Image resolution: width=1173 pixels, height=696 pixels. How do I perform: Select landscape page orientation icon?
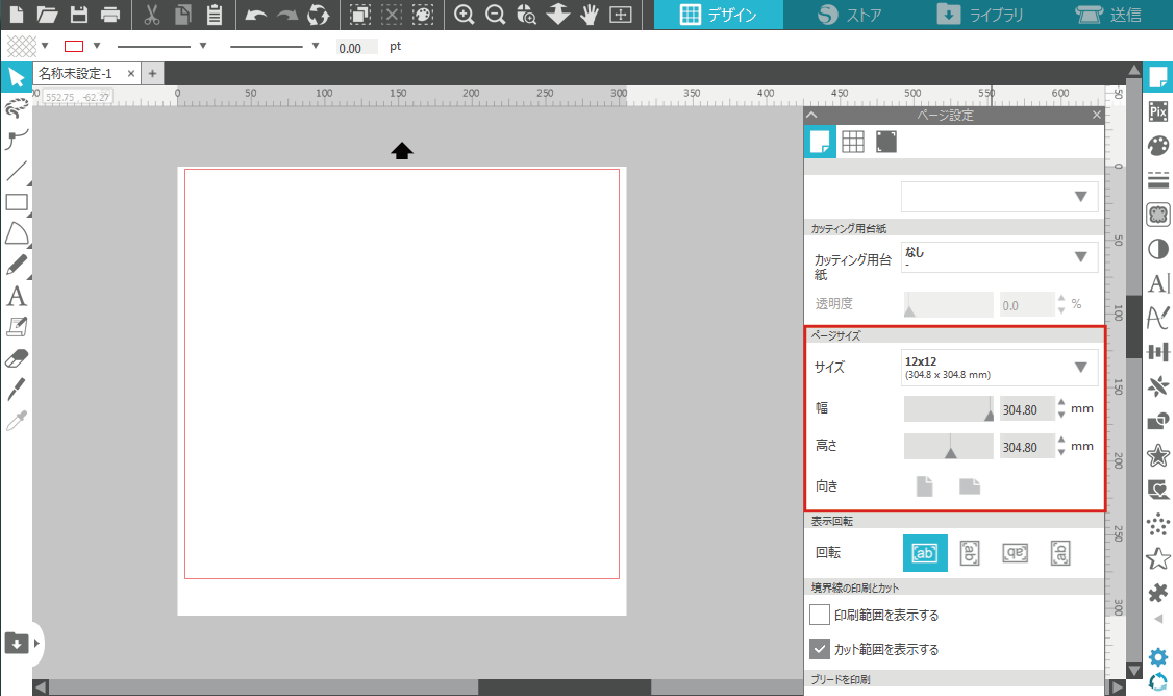click(969, 487)
